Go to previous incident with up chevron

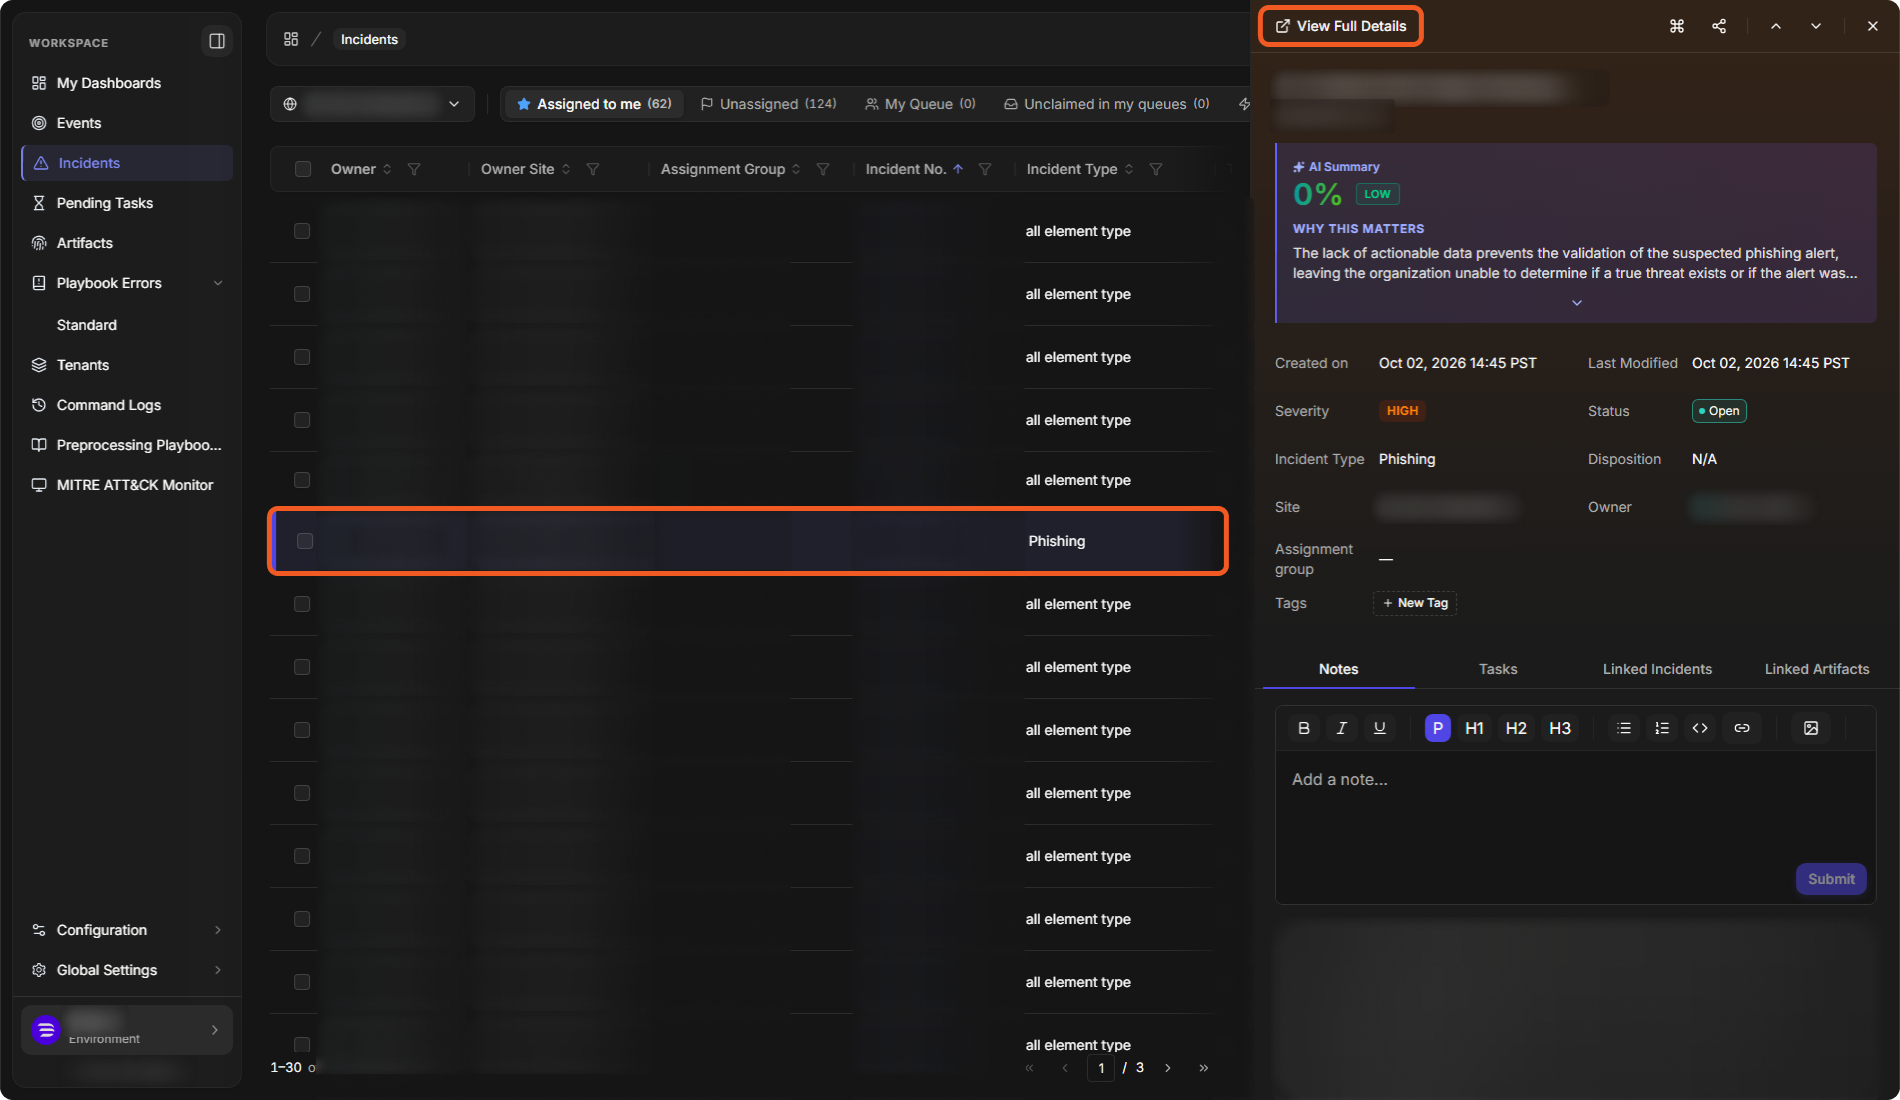[1776, 26]
